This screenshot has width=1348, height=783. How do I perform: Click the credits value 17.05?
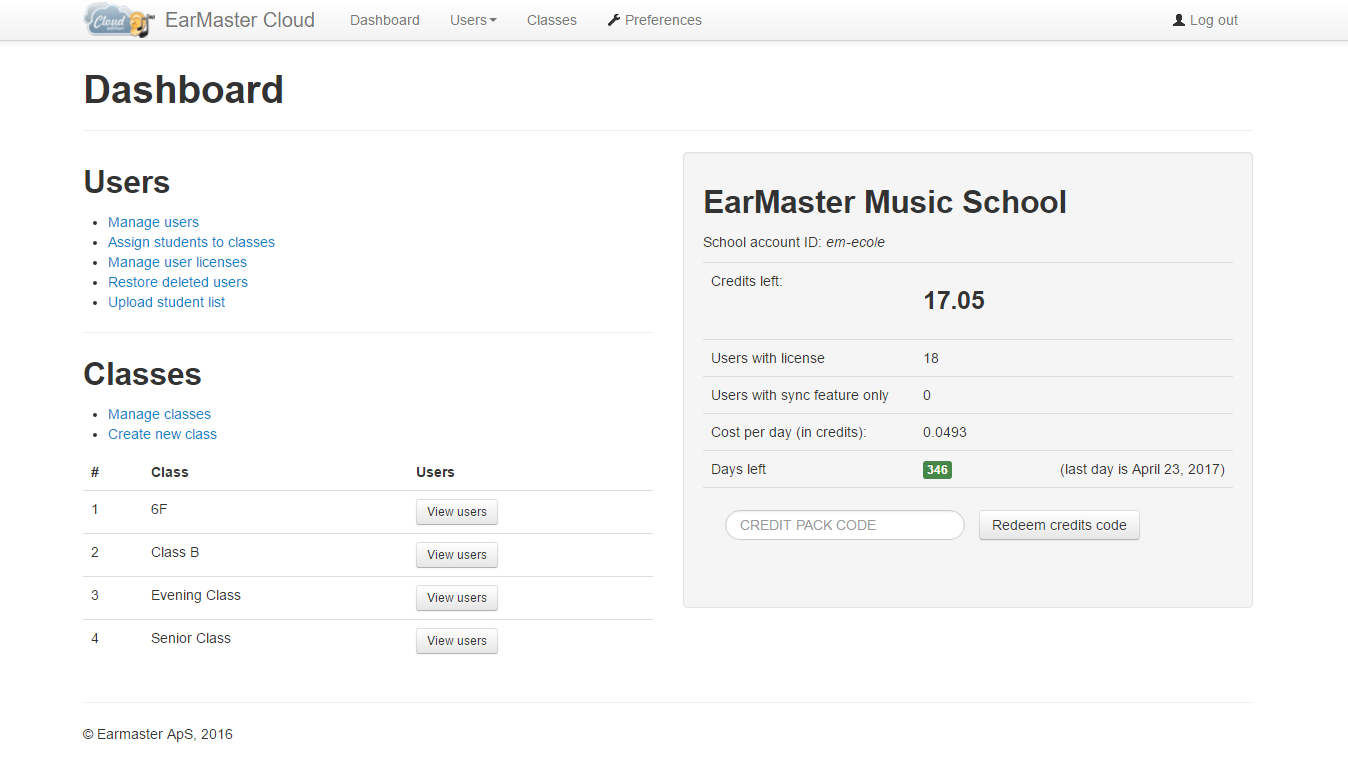(x=954, y=301)
